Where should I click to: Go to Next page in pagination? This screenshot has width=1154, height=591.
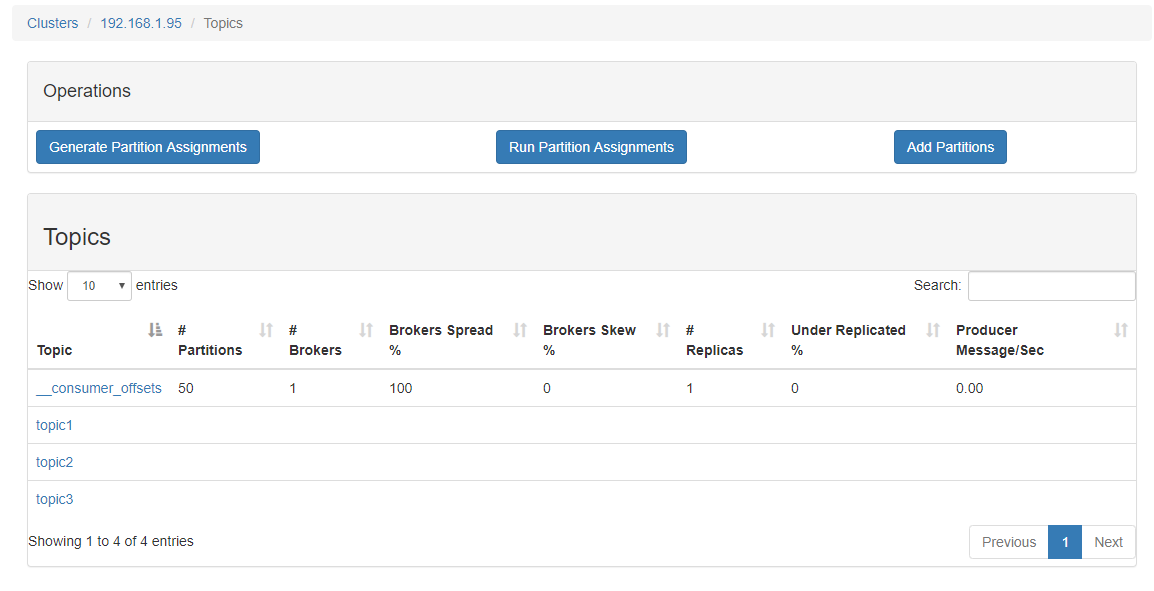tap(1108, 542)
